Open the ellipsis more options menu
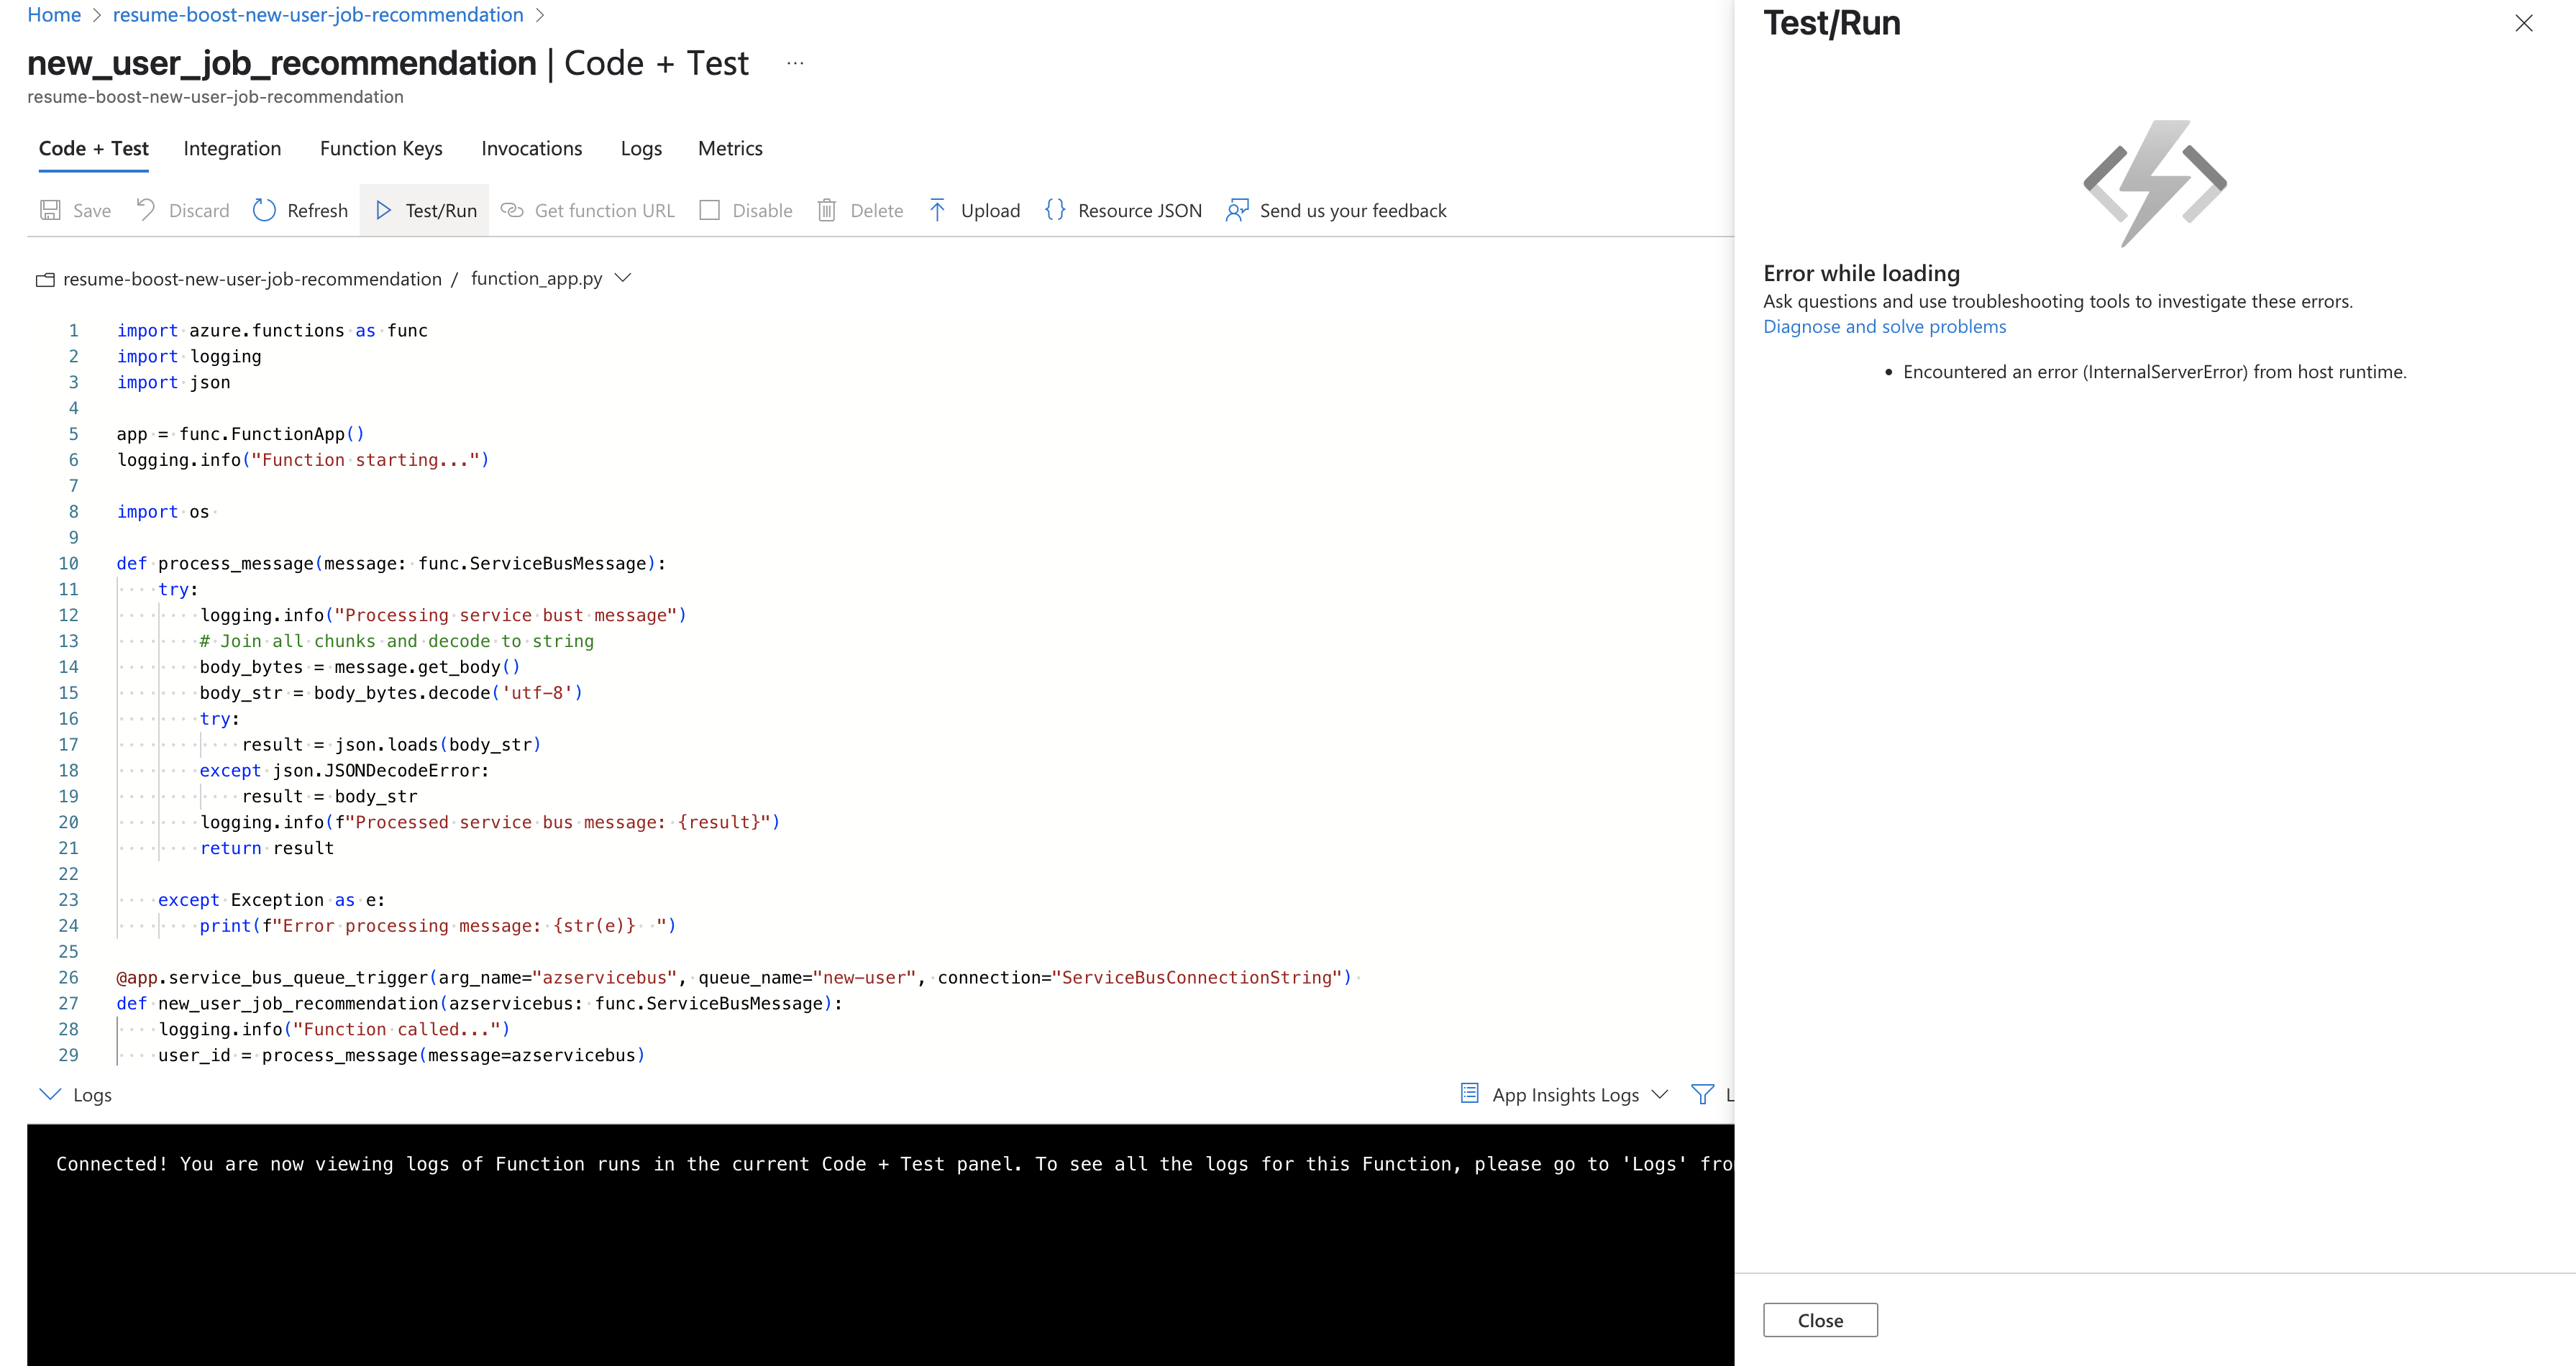This screenshot has width=2576, height=1366. [795, 63]
